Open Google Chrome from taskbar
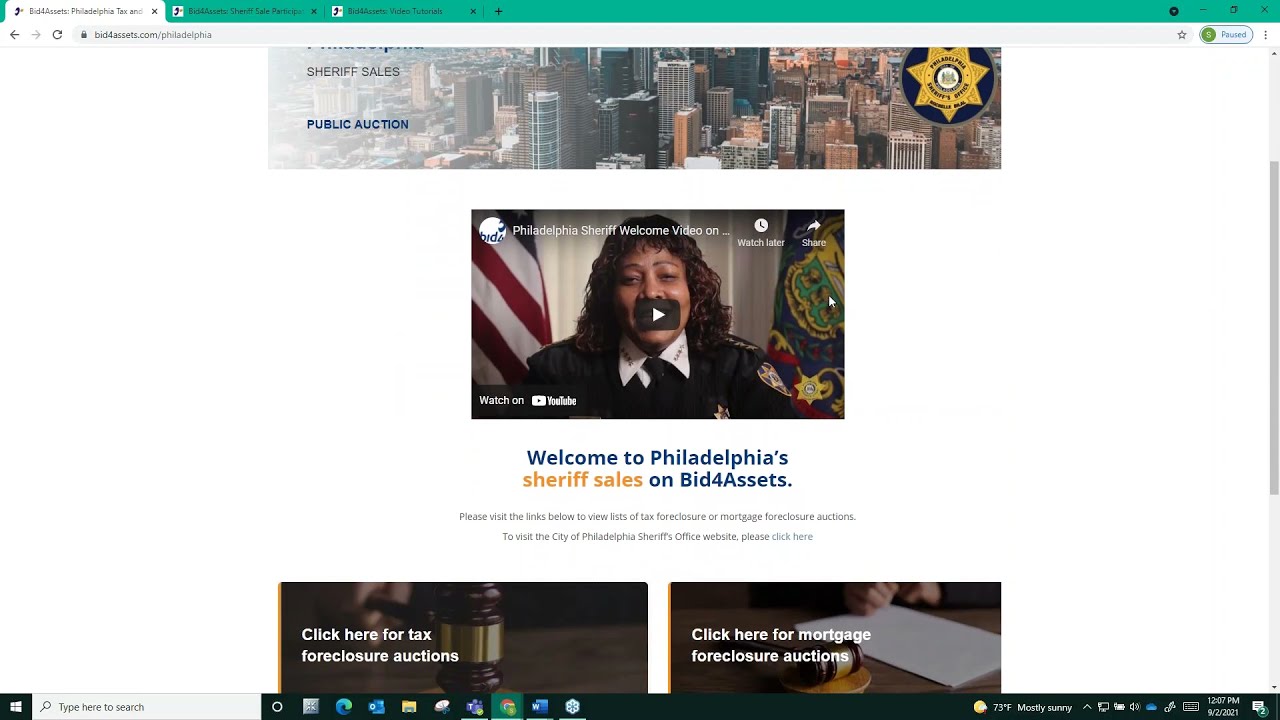Viewport: 1280px width, 720px height. coord(507,707)
